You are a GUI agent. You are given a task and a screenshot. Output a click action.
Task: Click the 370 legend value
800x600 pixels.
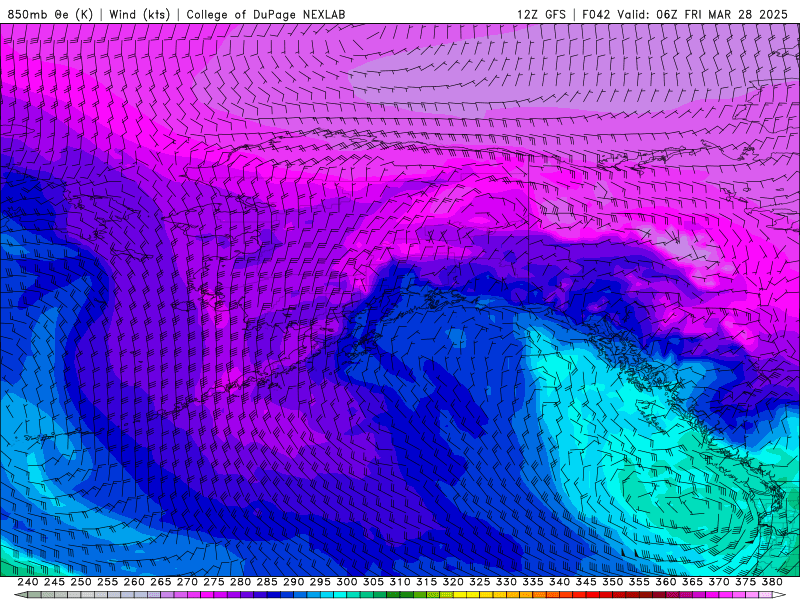(719, 582)
